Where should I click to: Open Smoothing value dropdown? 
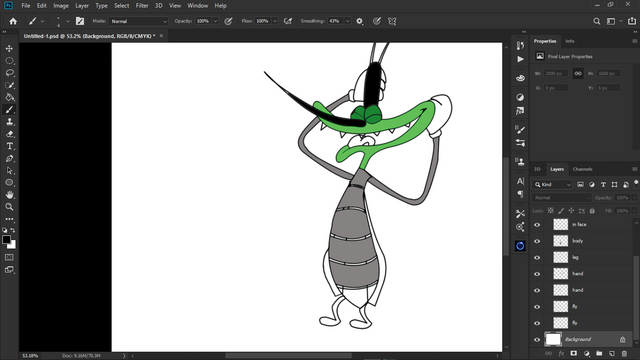(x=347, y=21)
